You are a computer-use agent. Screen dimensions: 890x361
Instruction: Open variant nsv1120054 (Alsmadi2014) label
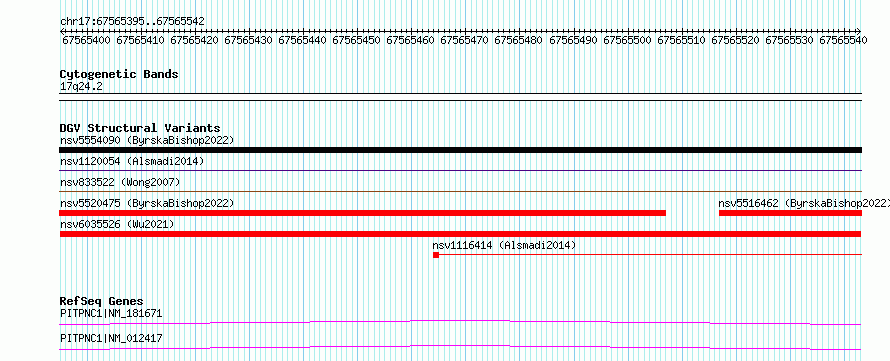132,161
